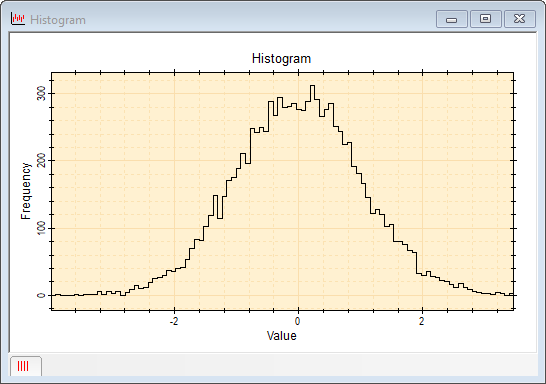Click the y-axis tick label 100
546x384 pixels.
coord(41,228)
